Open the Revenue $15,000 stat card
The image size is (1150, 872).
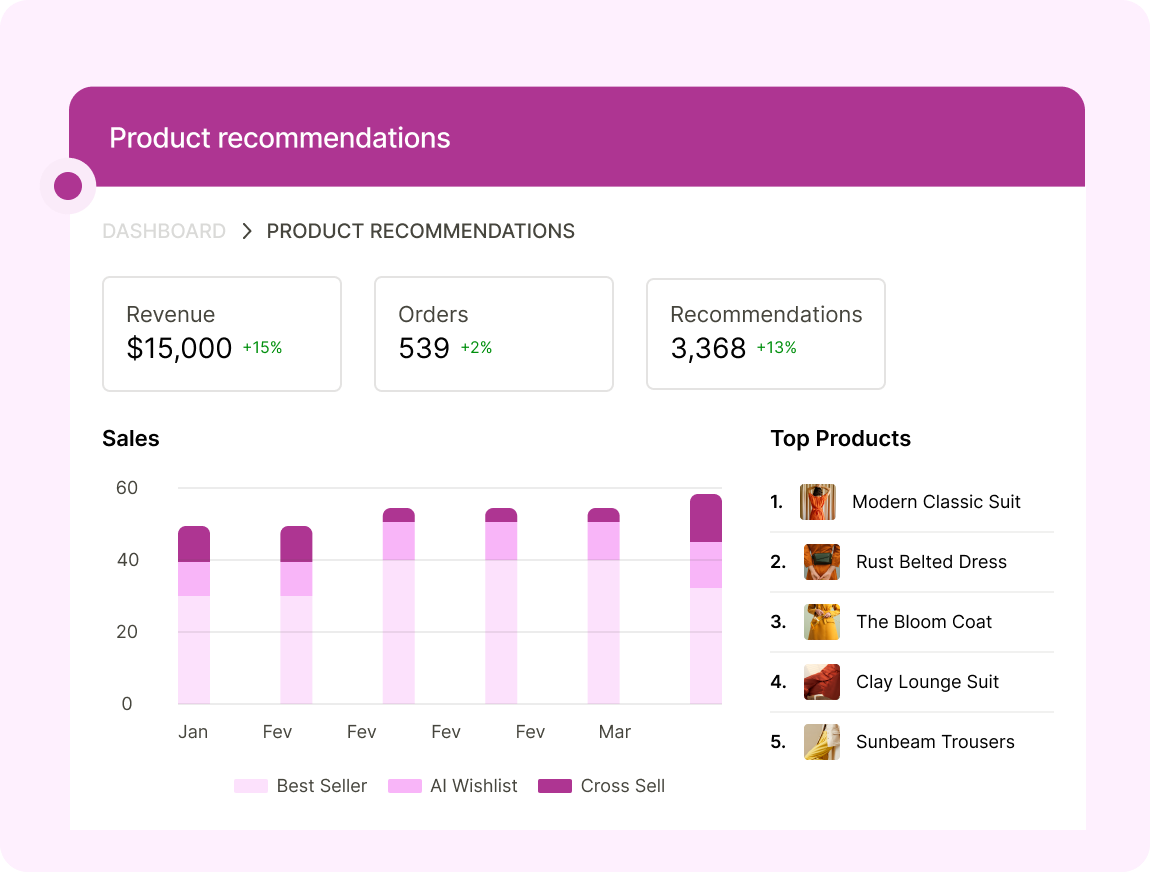222,334
